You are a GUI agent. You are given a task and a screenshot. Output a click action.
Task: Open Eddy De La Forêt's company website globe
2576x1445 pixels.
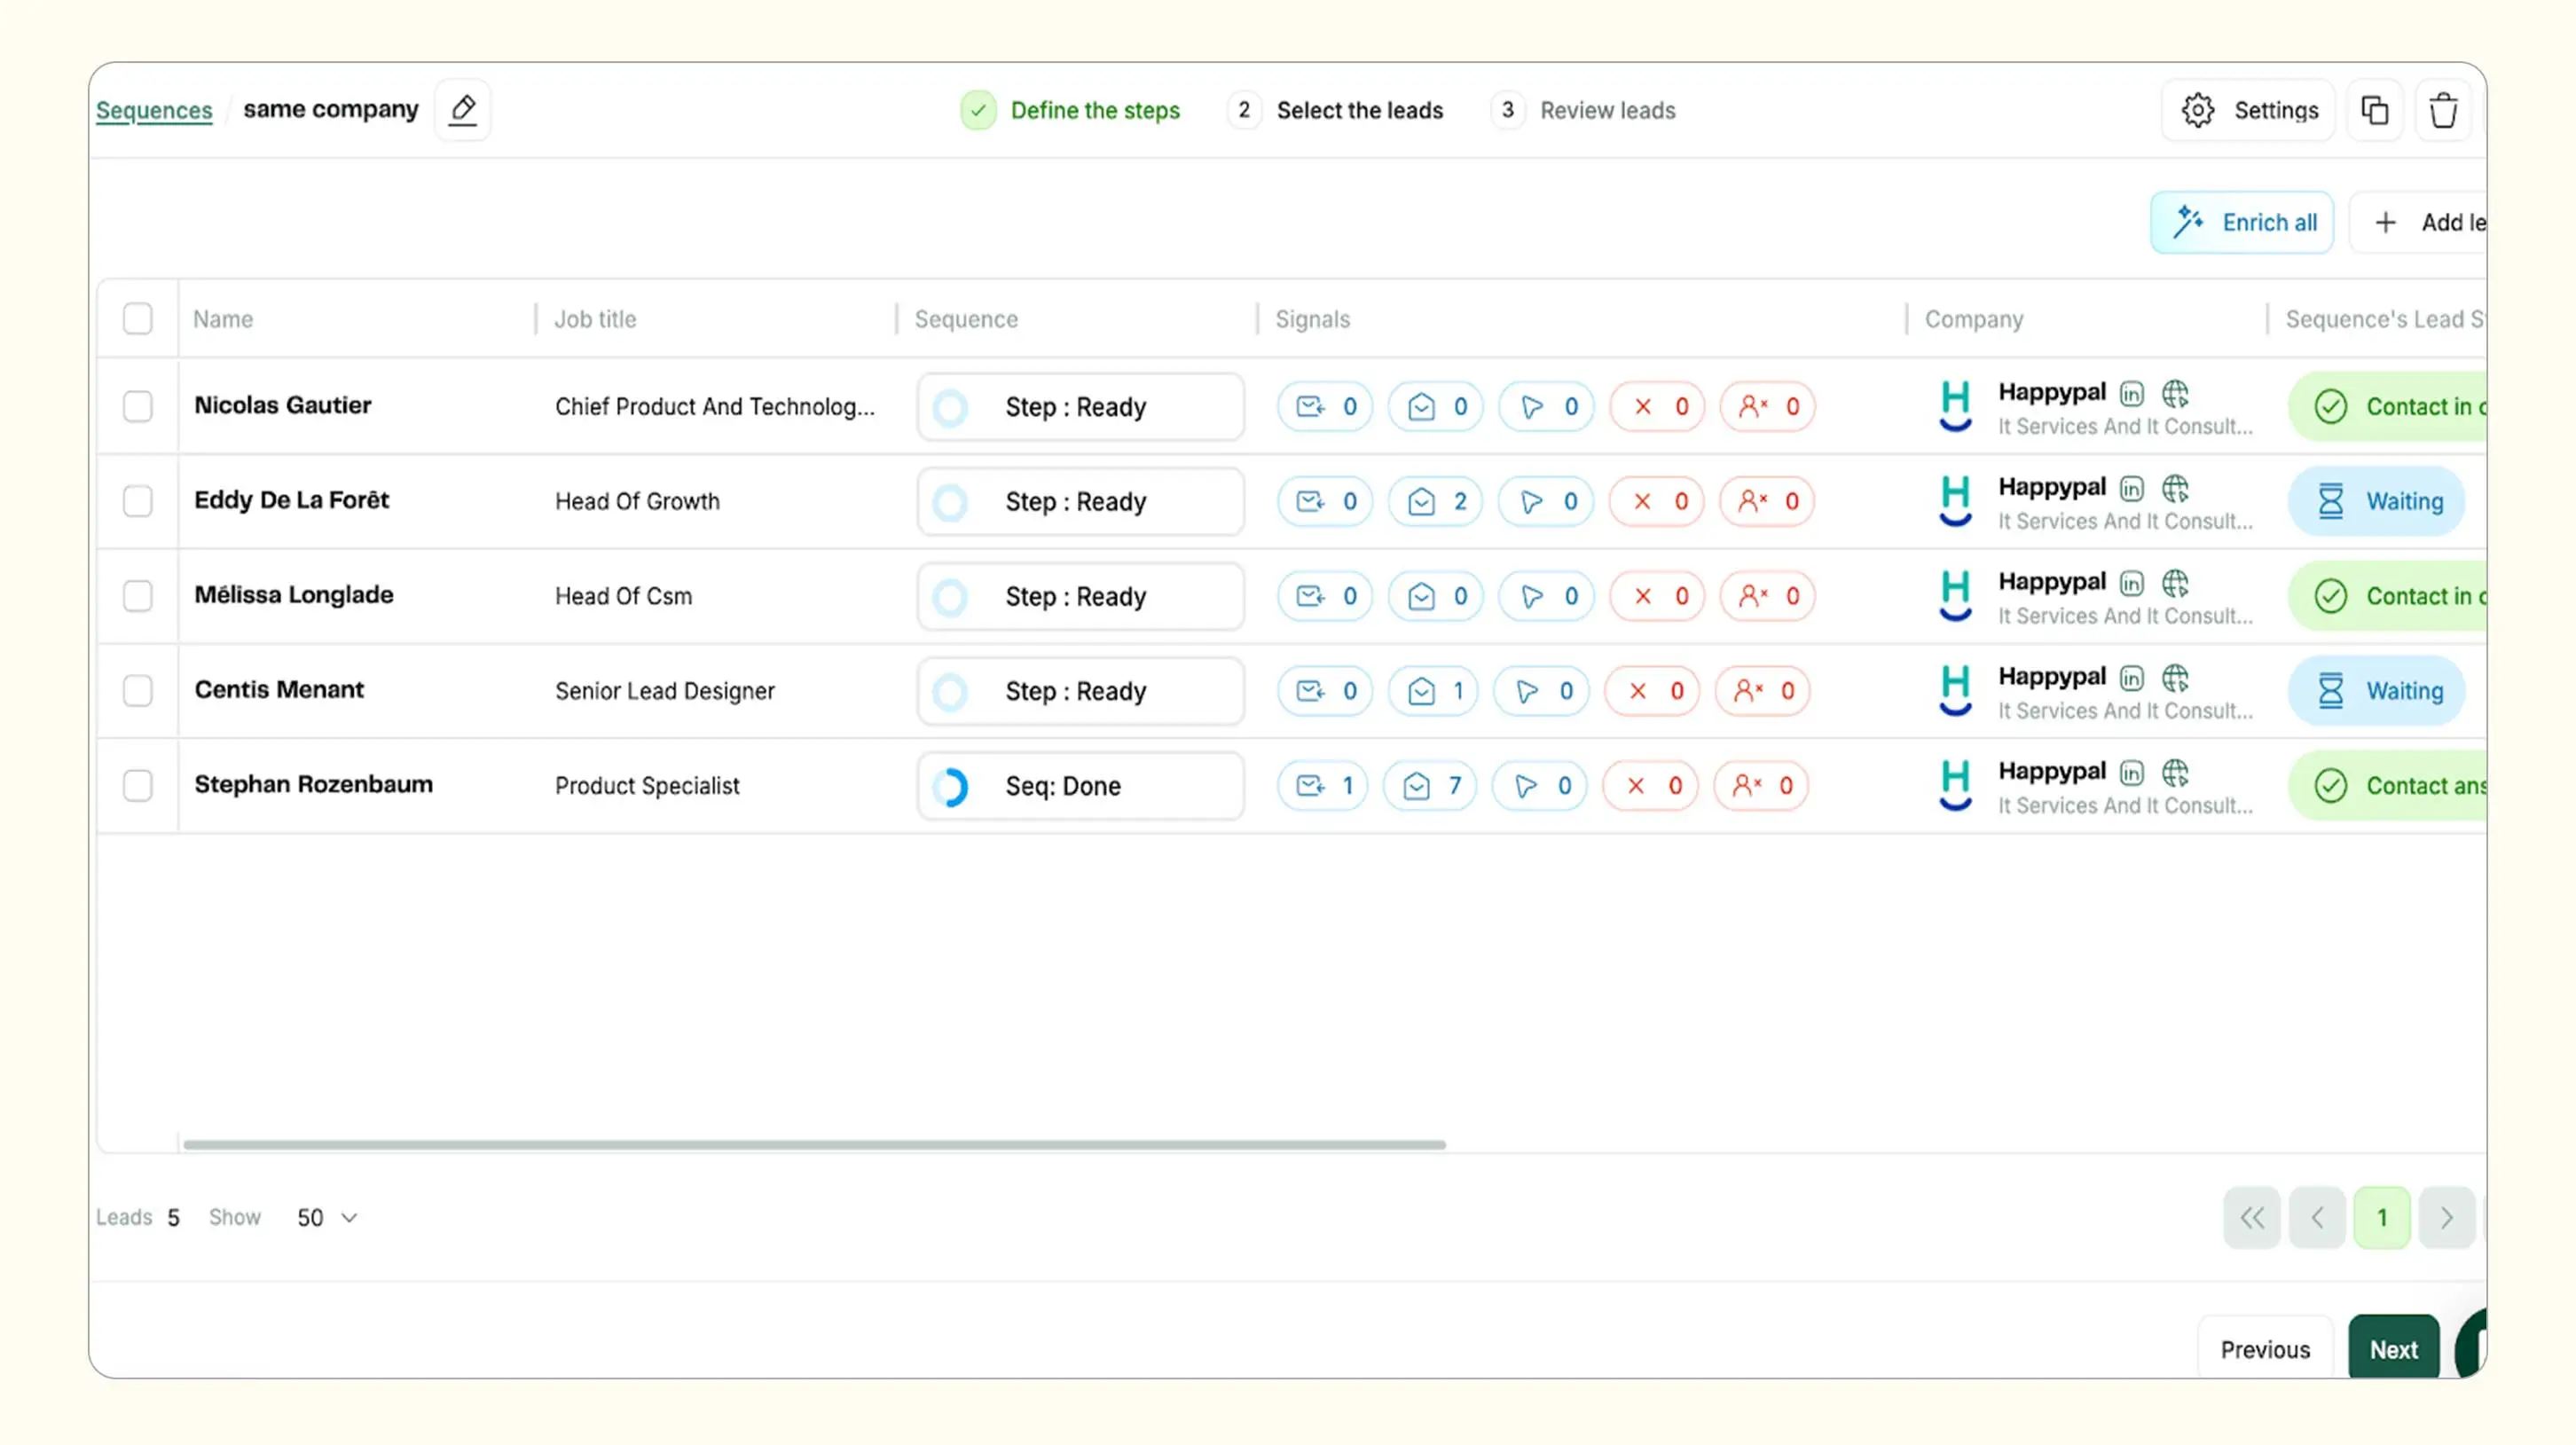coord(2175,488)
